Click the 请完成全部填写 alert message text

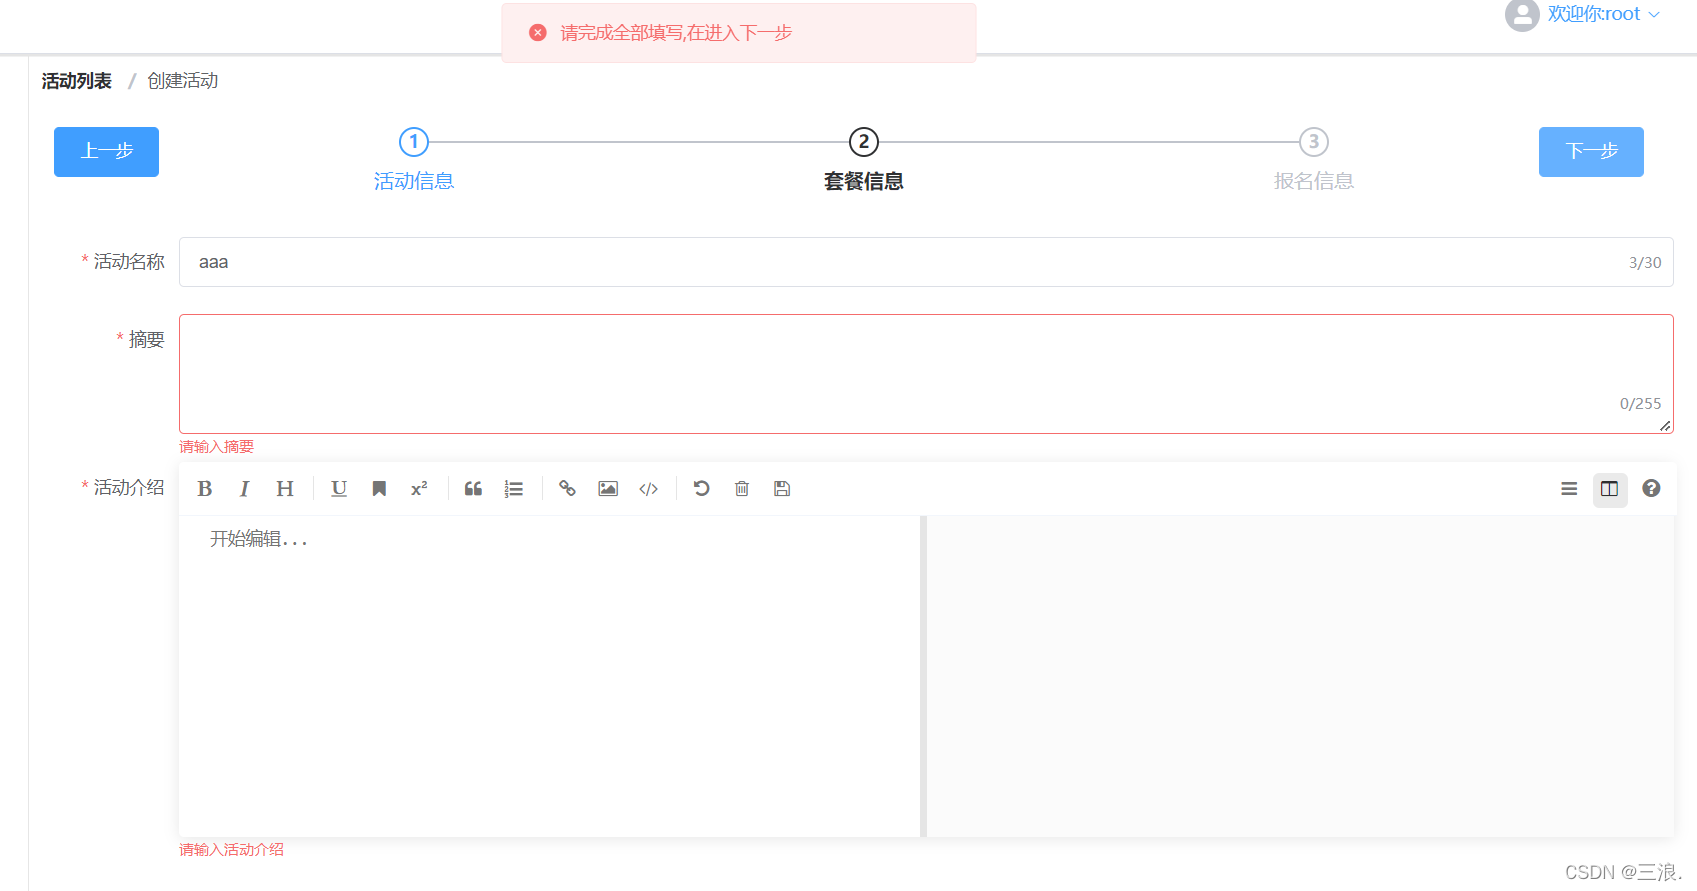tap(676, 33)
